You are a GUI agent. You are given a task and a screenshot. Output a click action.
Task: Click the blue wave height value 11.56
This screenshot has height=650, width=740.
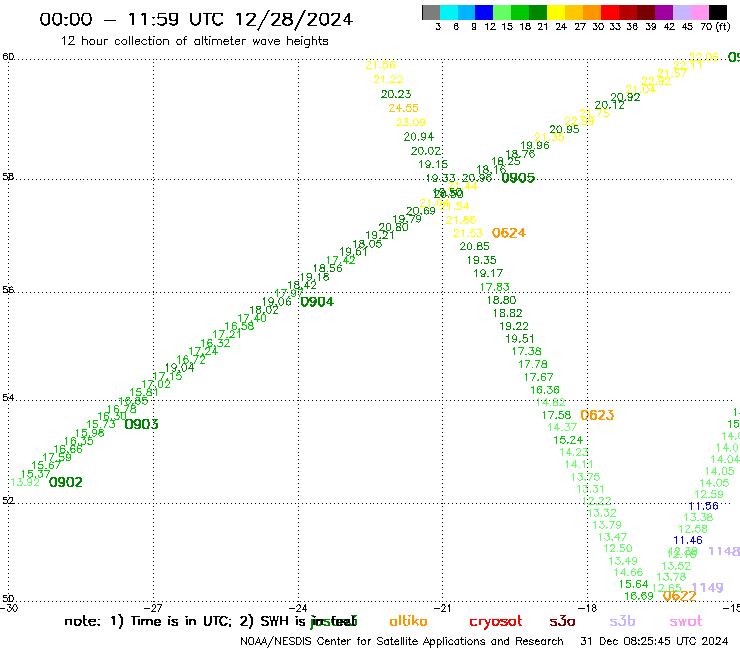click(x=703, y=506)
